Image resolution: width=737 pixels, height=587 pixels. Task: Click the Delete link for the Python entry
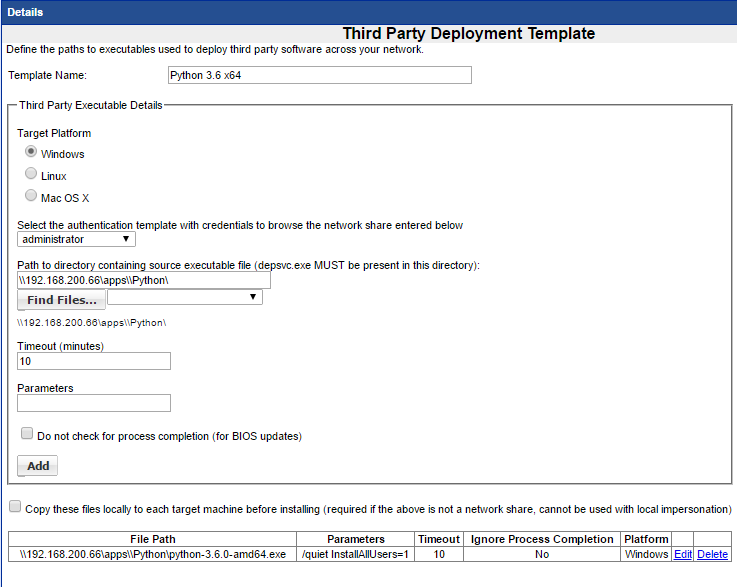click(x=712, y=554)
